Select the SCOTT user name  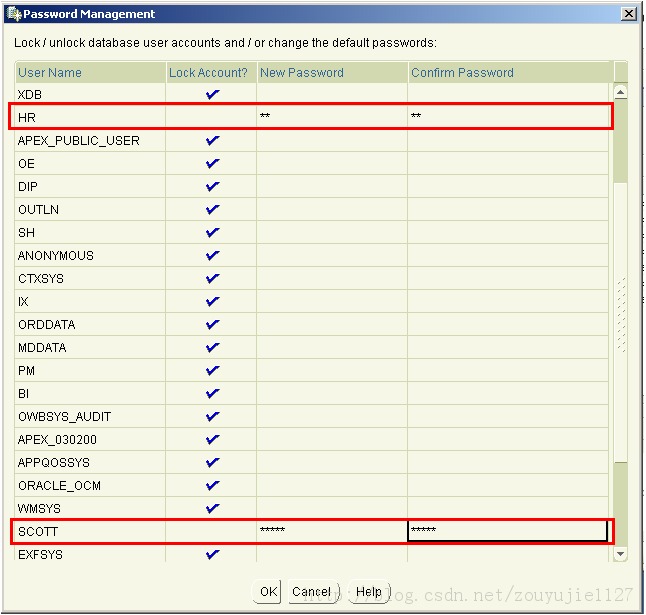click(38, 532)
